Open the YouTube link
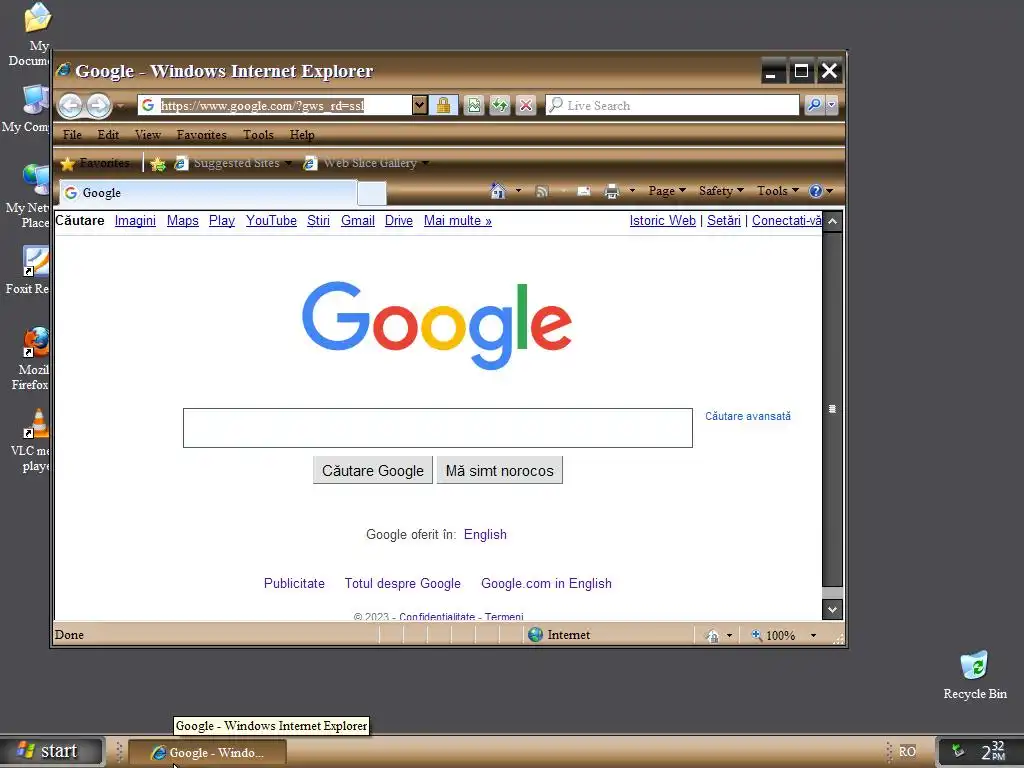Image resolution: width=1024 pixels, height=768 pixels. click(271, 221)
